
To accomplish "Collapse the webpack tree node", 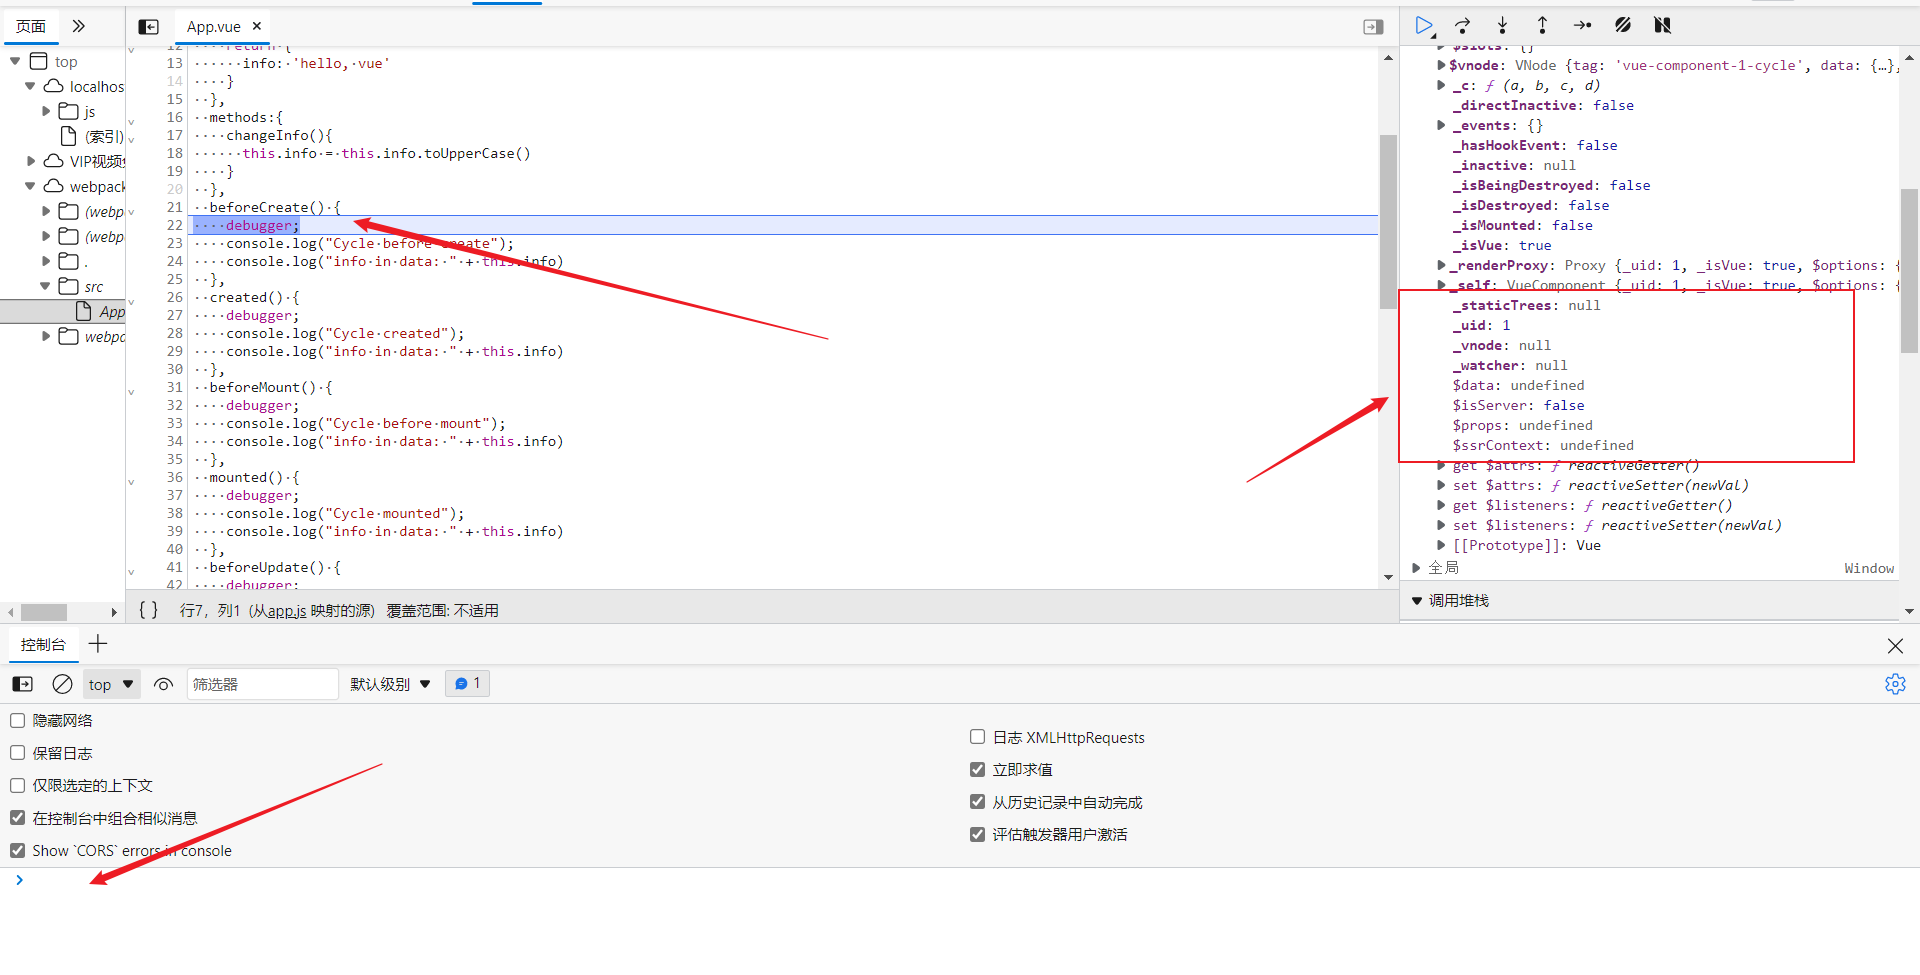I will coord(30,186).
